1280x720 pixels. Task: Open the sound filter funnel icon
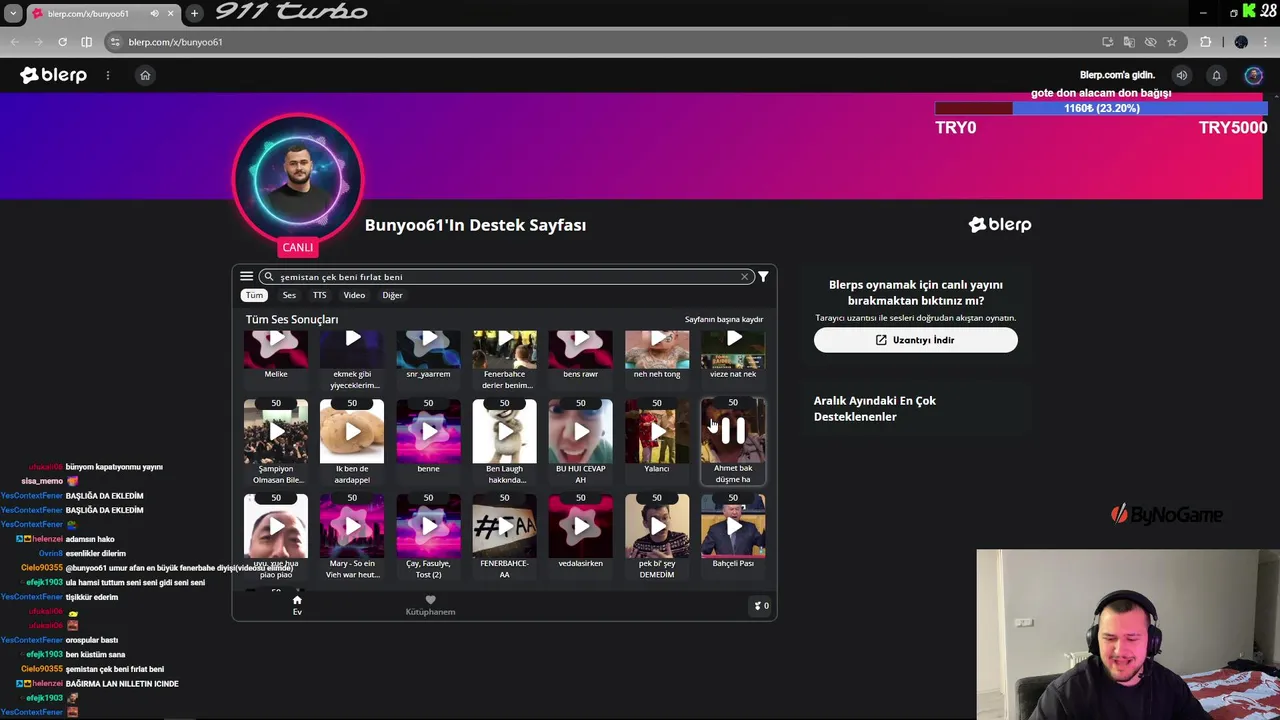point(763,277)
